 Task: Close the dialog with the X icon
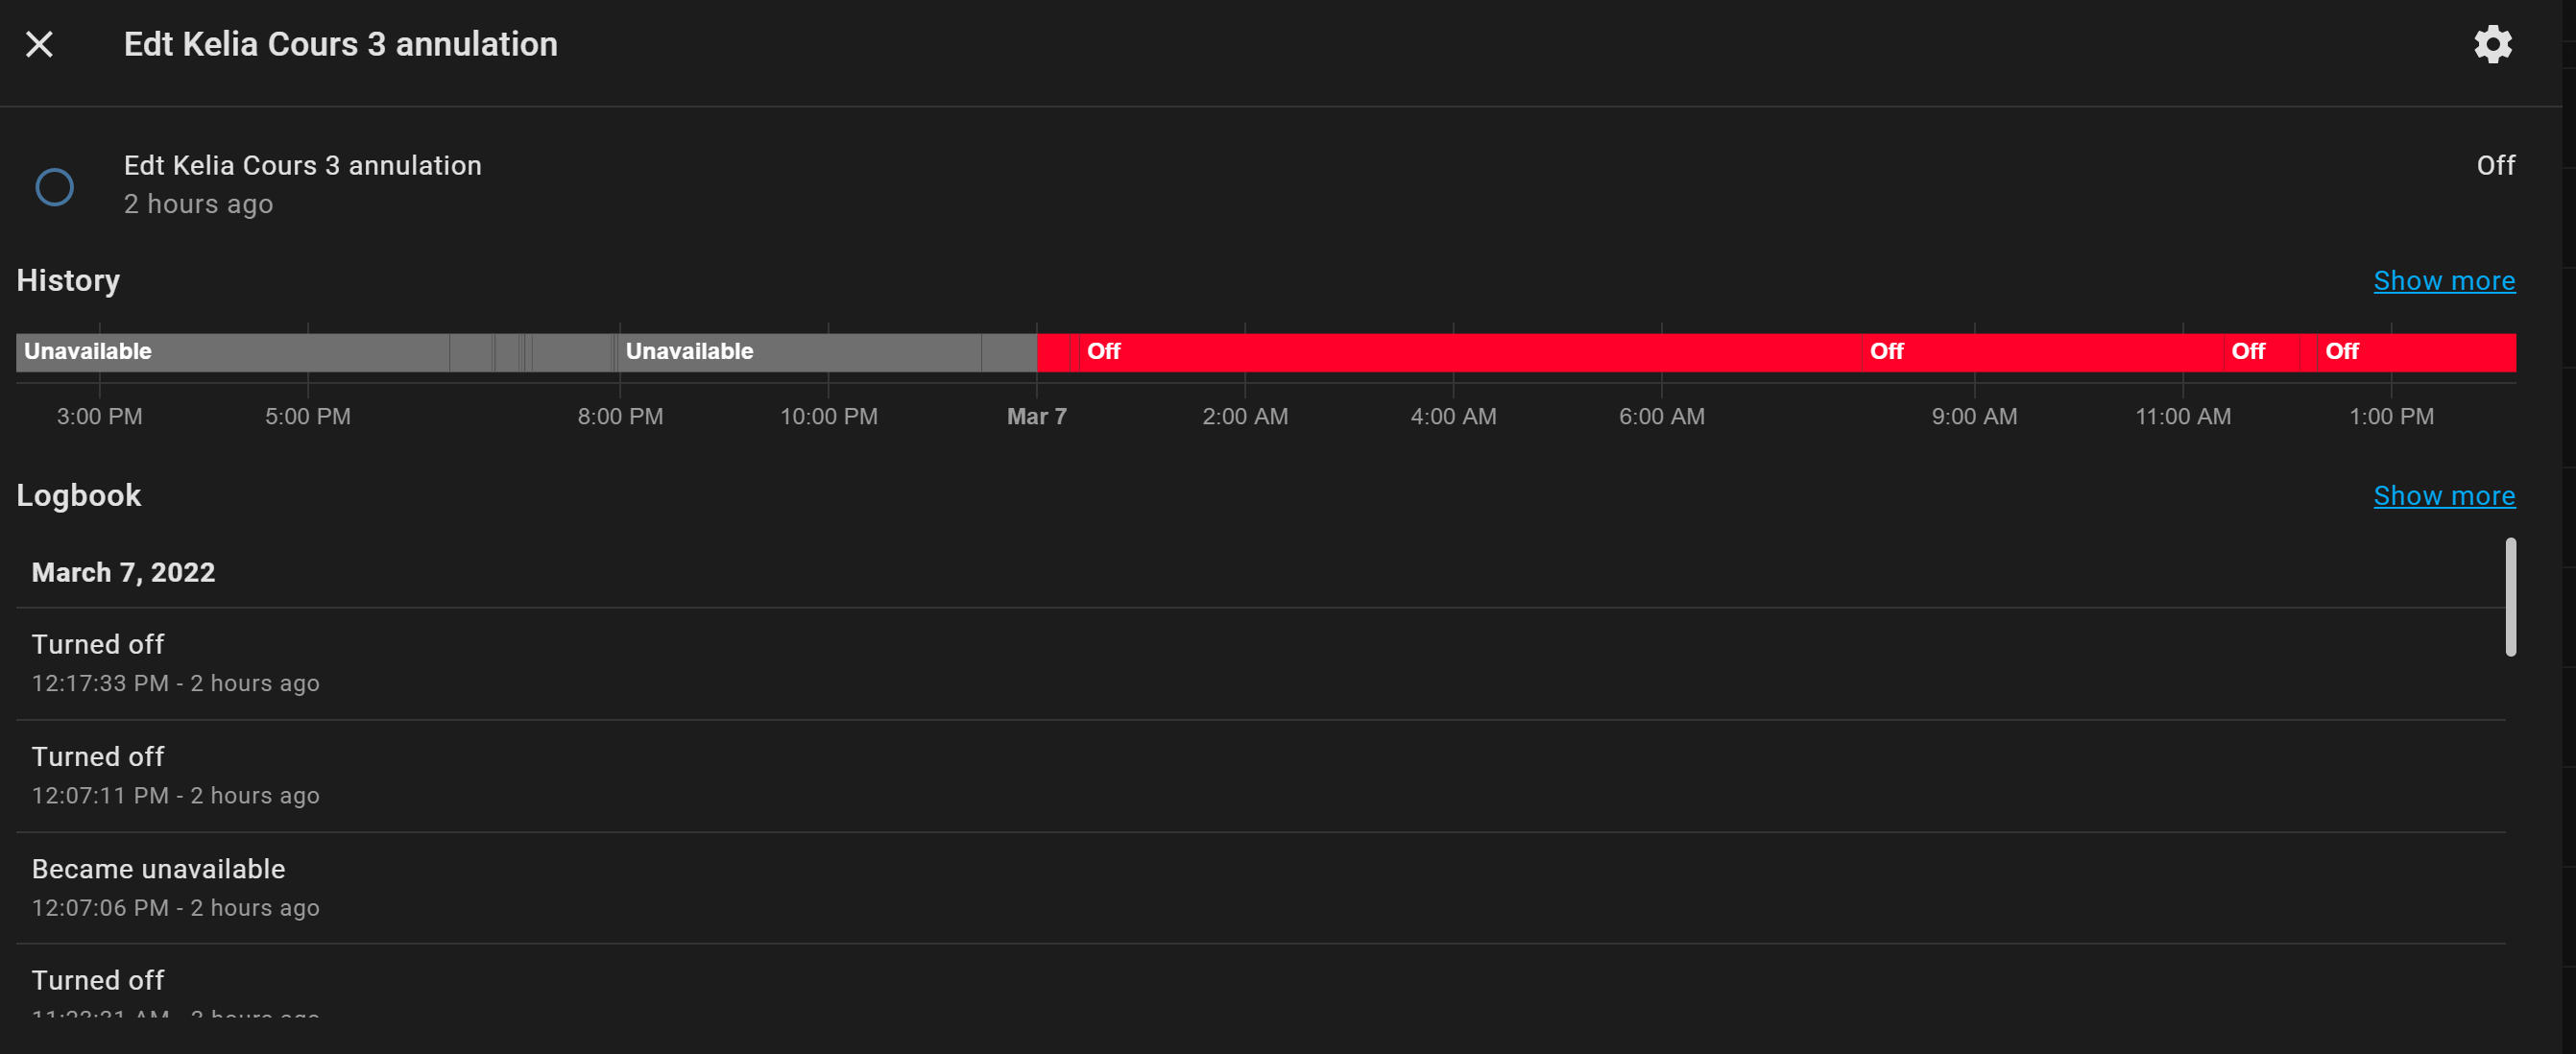tap(39, 44)
